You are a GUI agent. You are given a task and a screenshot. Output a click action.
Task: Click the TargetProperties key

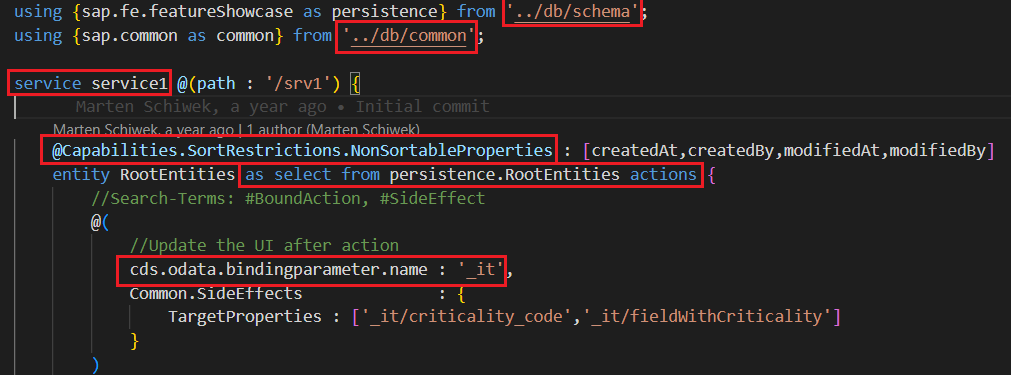245,316
